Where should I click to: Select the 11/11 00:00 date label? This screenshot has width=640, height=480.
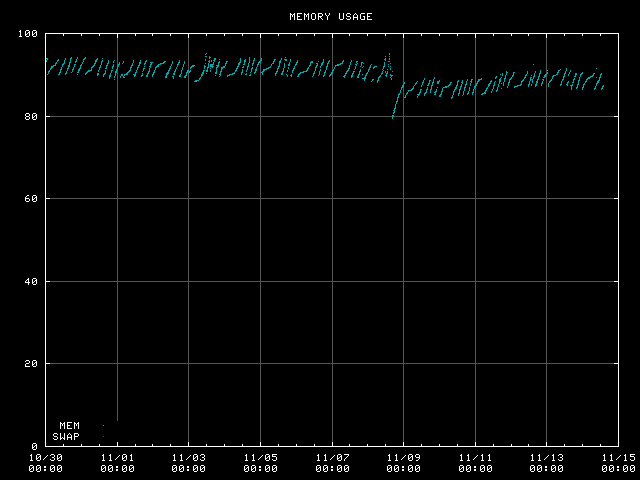(x=475, y=462)
